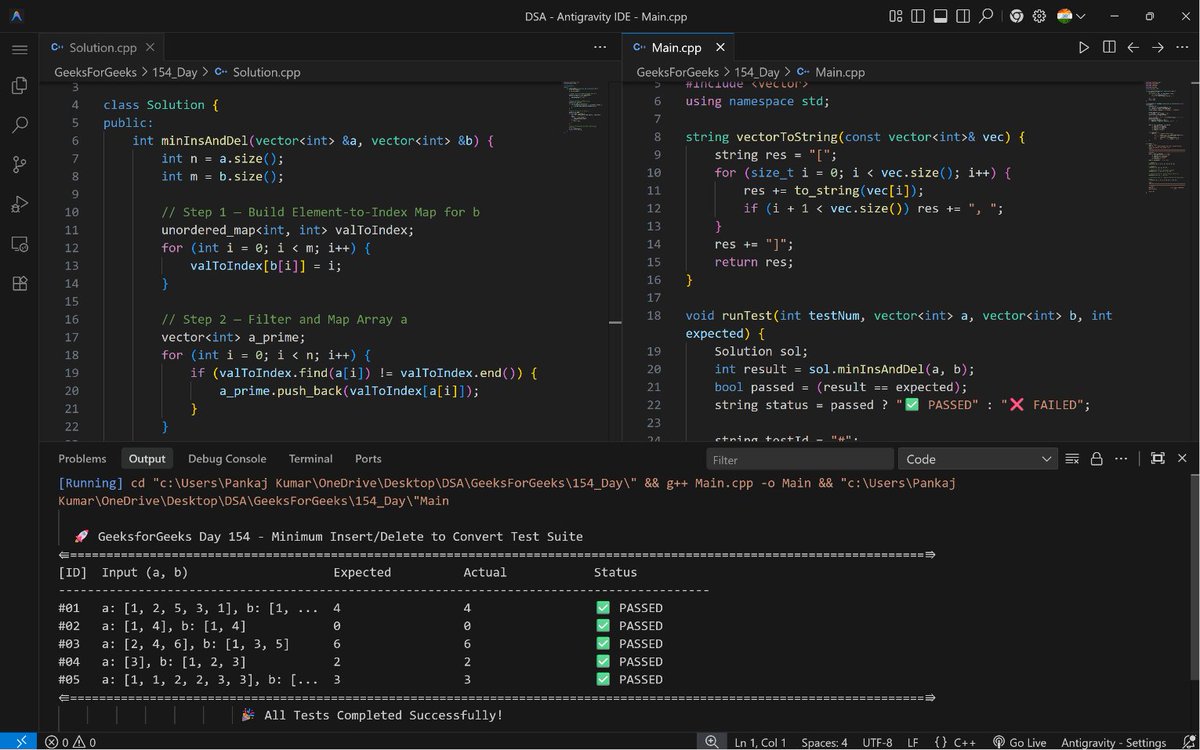Click the India flag account avatar
The width and height of the screenshot is (1200, 750).
pos(1064,16)
